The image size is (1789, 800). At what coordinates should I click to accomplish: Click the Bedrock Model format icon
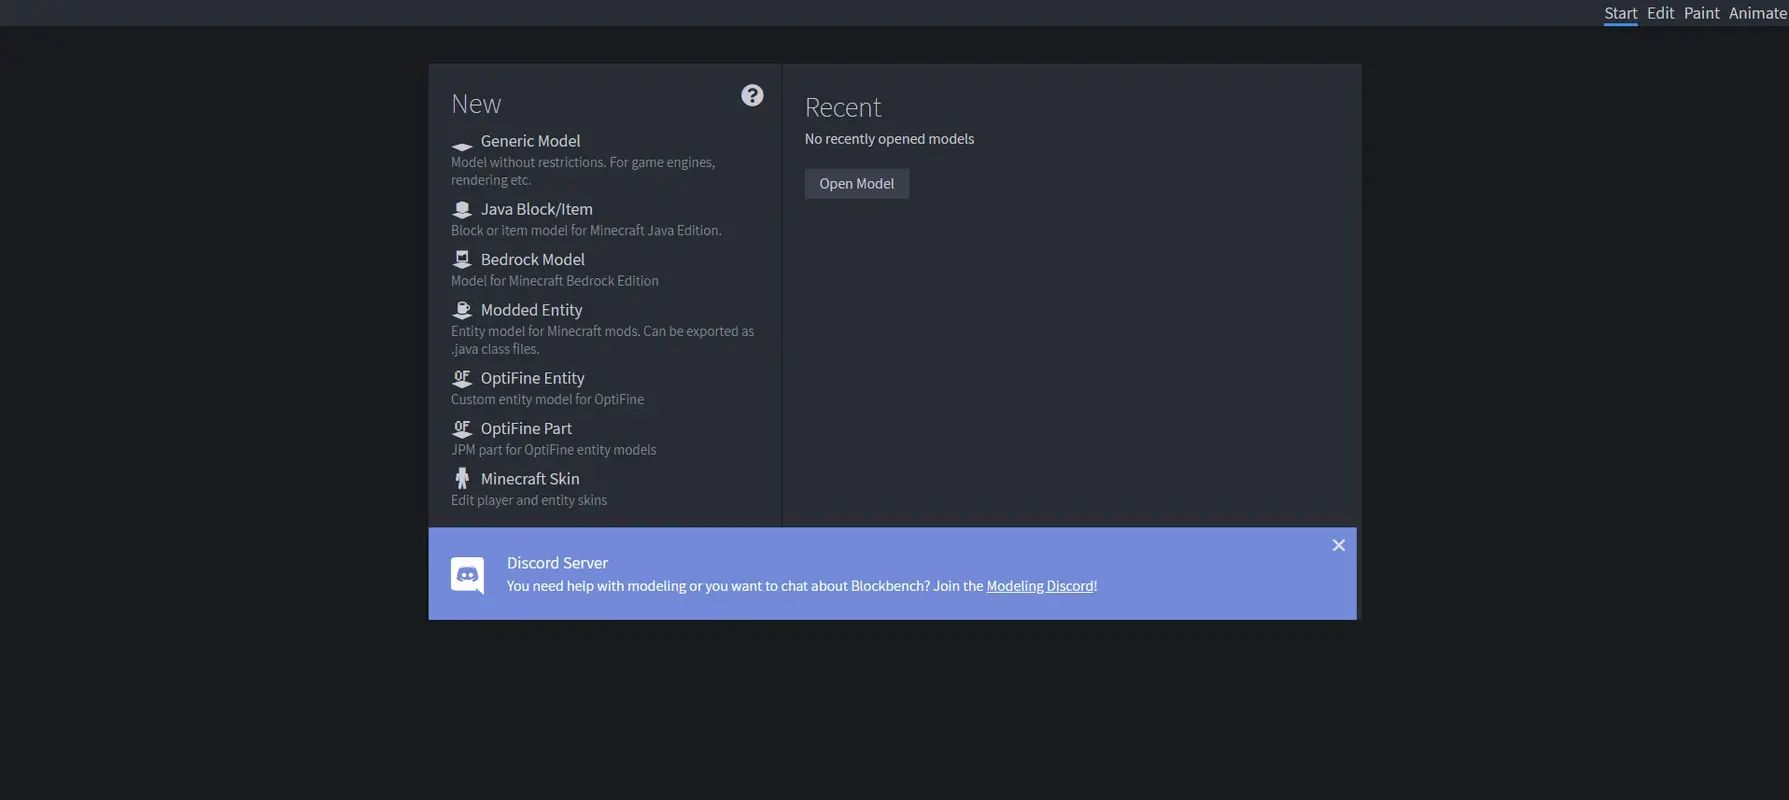tap(461, 260)
